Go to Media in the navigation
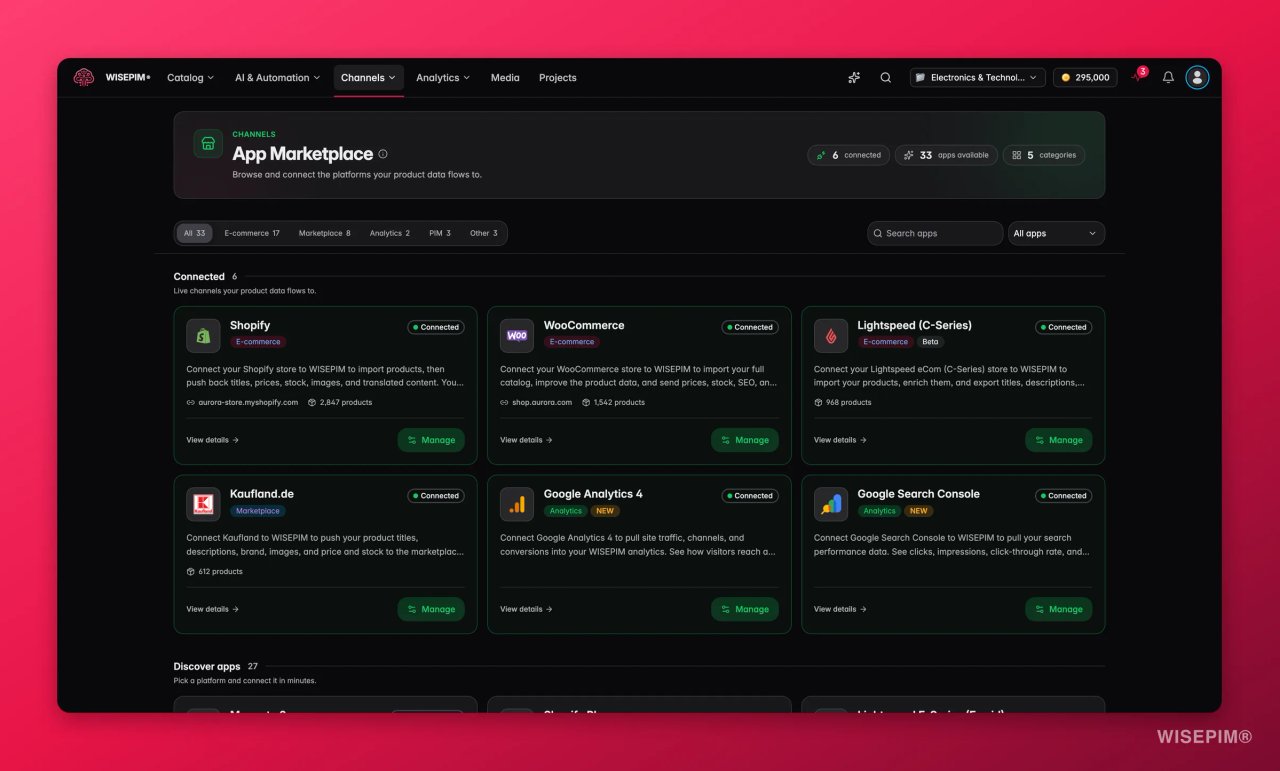Screen dimensions: 1280x771 click(505, 77)
